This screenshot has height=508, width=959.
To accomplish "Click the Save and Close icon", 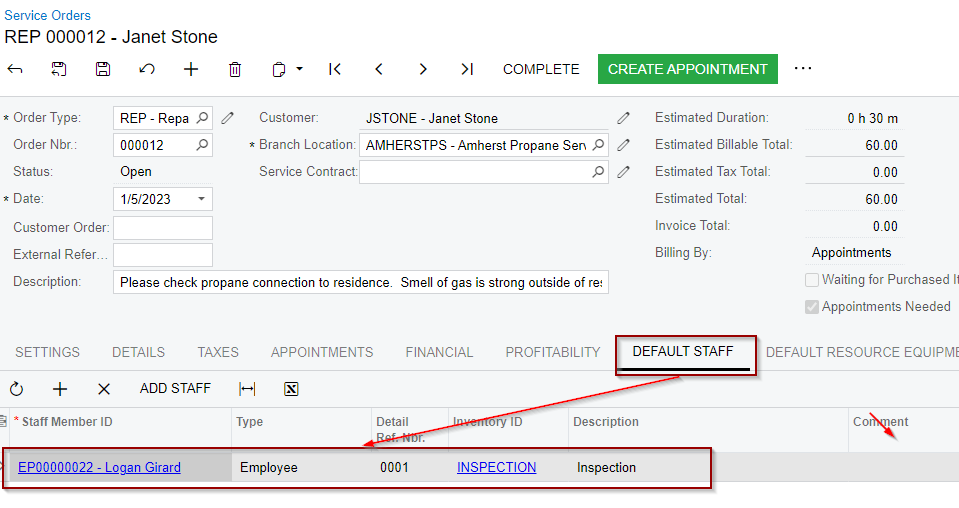I will (x=59, y=69).
